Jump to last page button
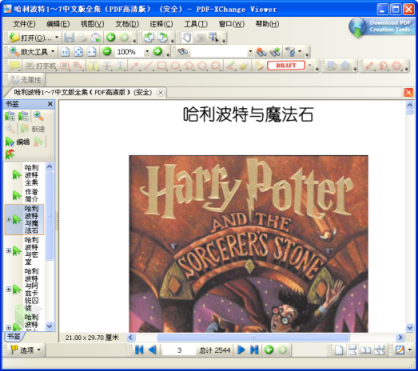The width and height of the screenshot is (418, 371). (254, 350)
